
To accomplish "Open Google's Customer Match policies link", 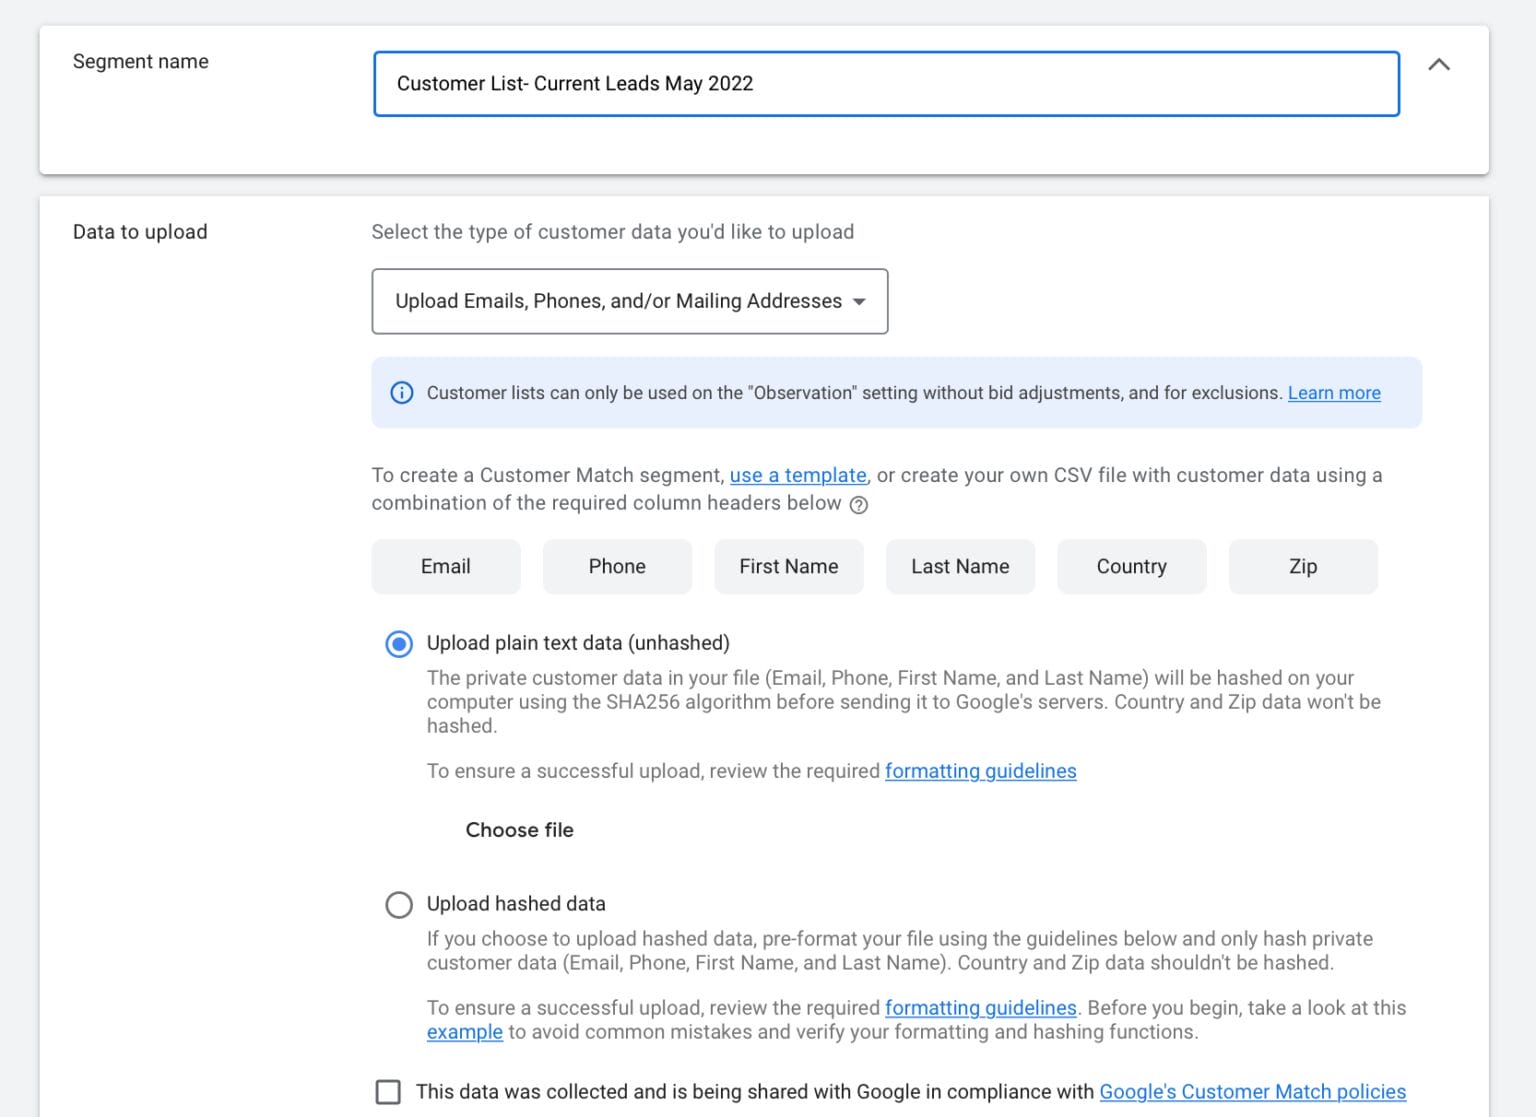I will 1252,1092.
